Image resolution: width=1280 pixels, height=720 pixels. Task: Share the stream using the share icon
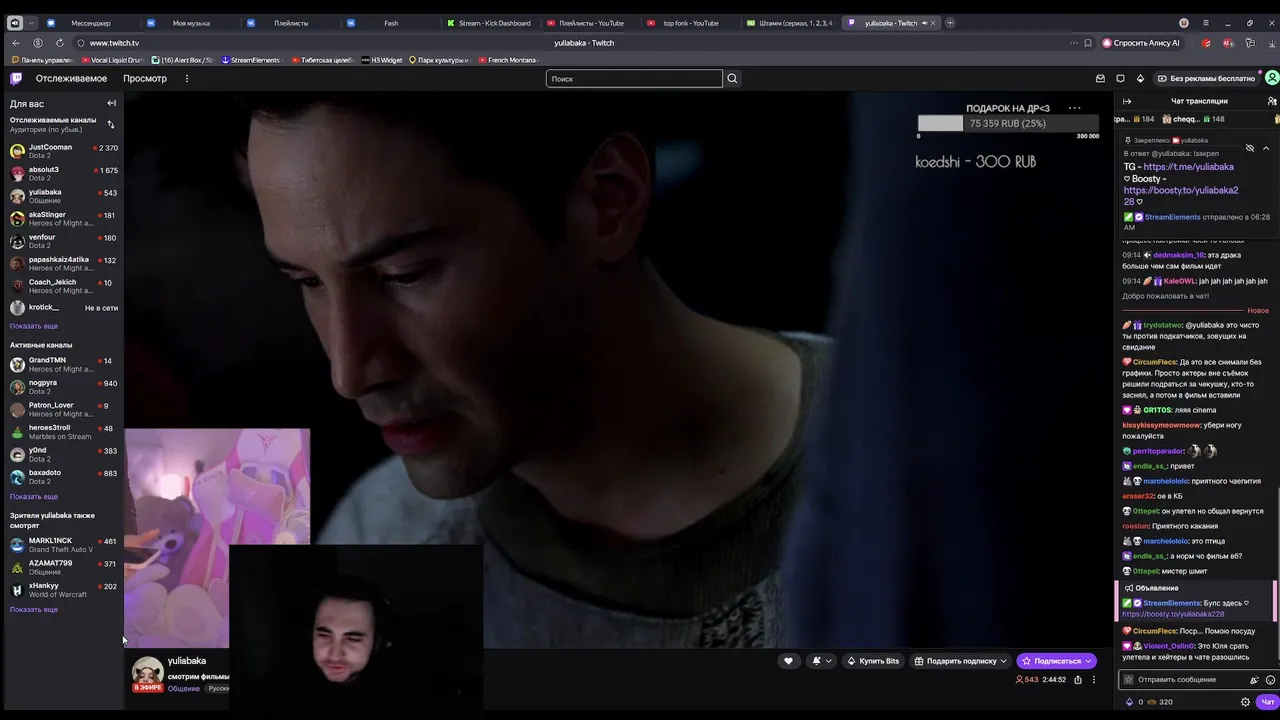[1077, 680]
